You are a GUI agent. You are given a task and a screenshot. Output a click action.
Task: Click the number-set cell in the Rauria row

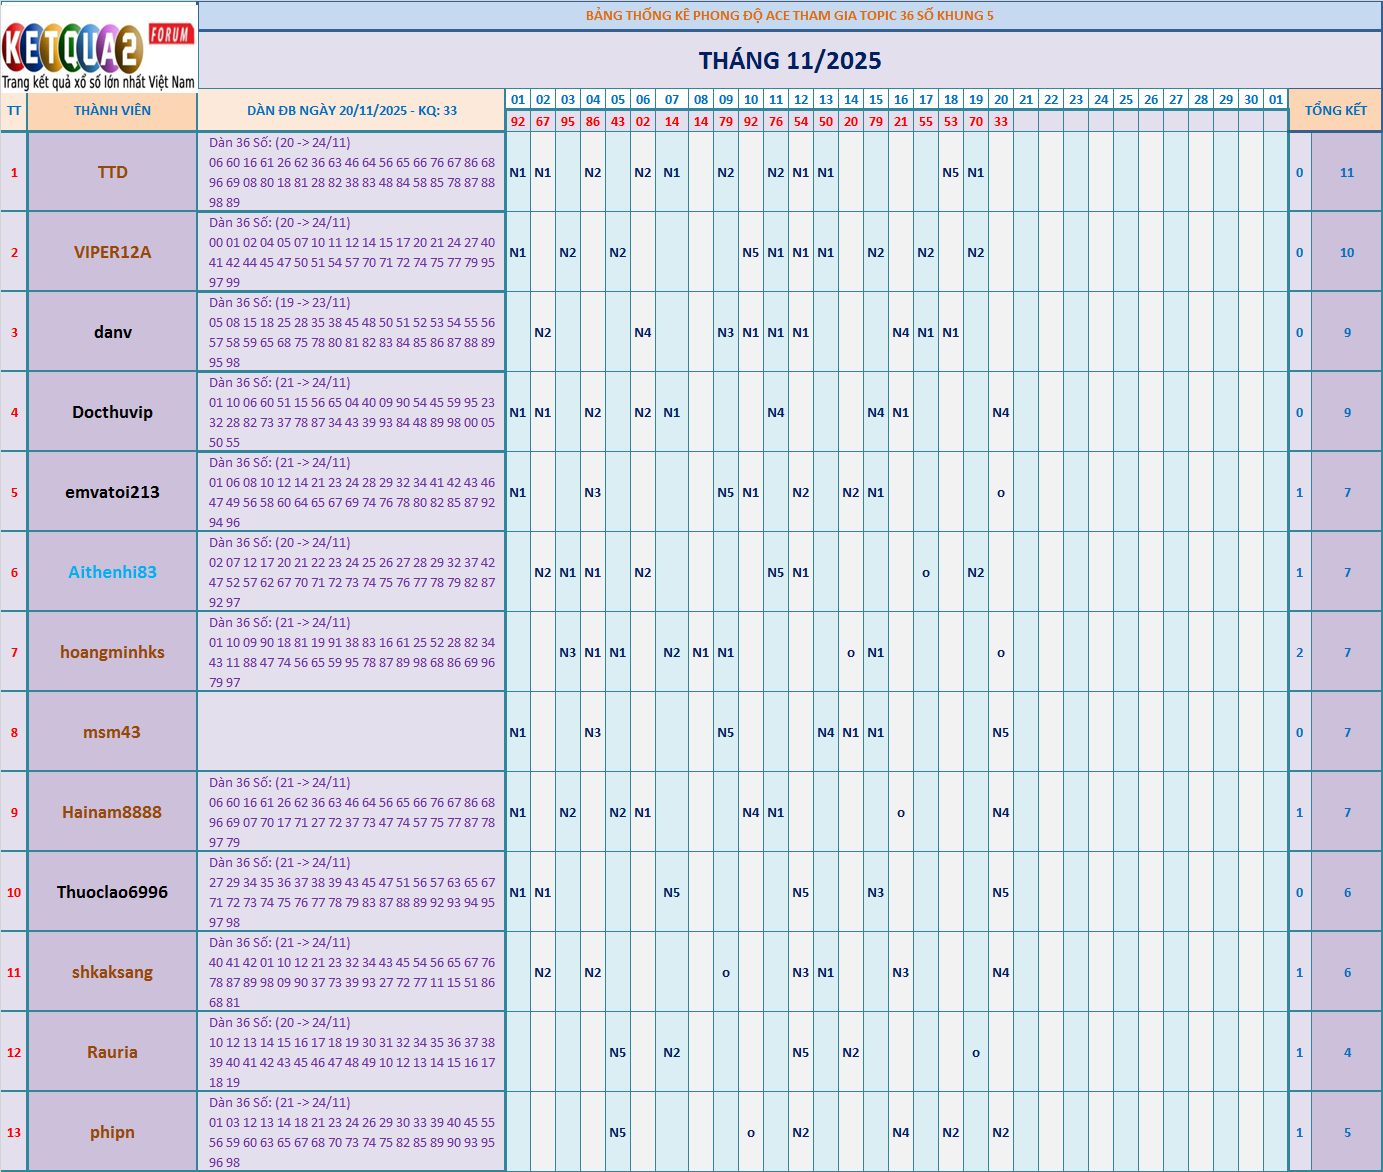[x=351, y=1052]
